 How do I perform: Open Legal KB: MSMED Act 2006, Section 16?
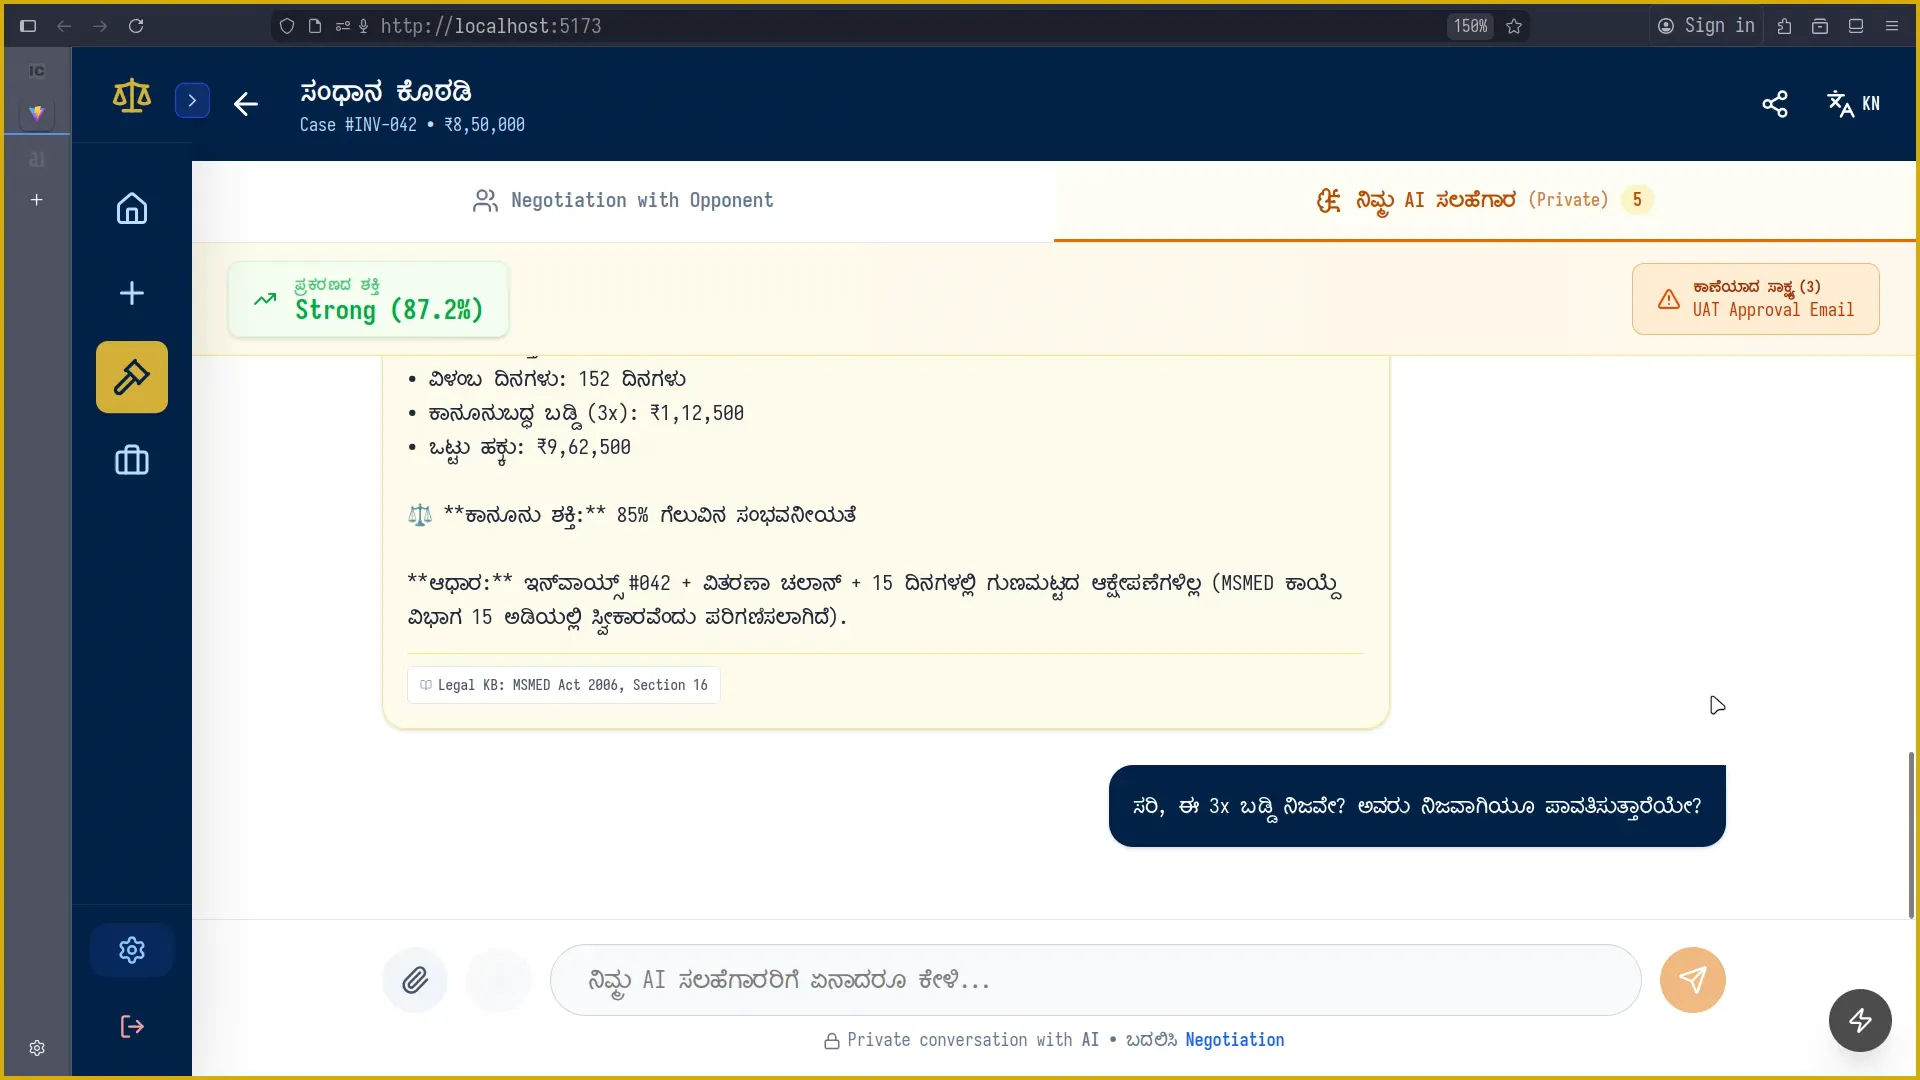pyautogui.click(x=563, y=685)
